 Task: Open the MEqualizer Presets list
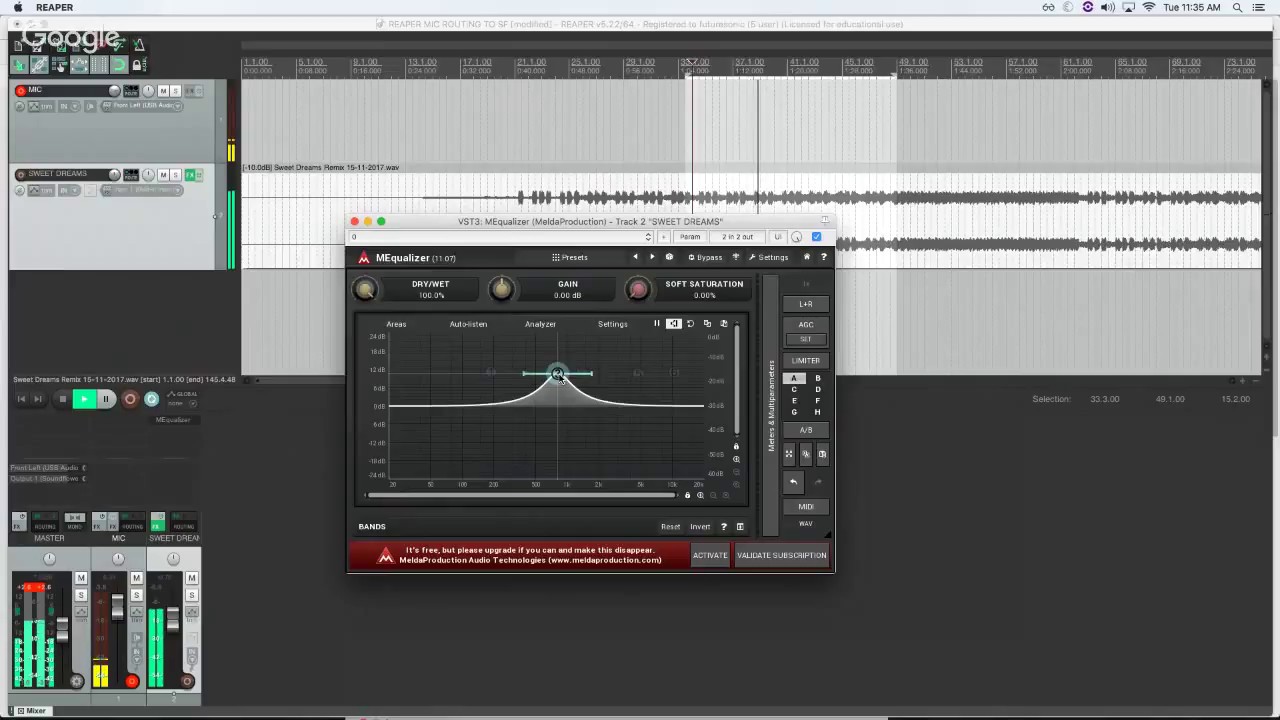tap(570, 257)
